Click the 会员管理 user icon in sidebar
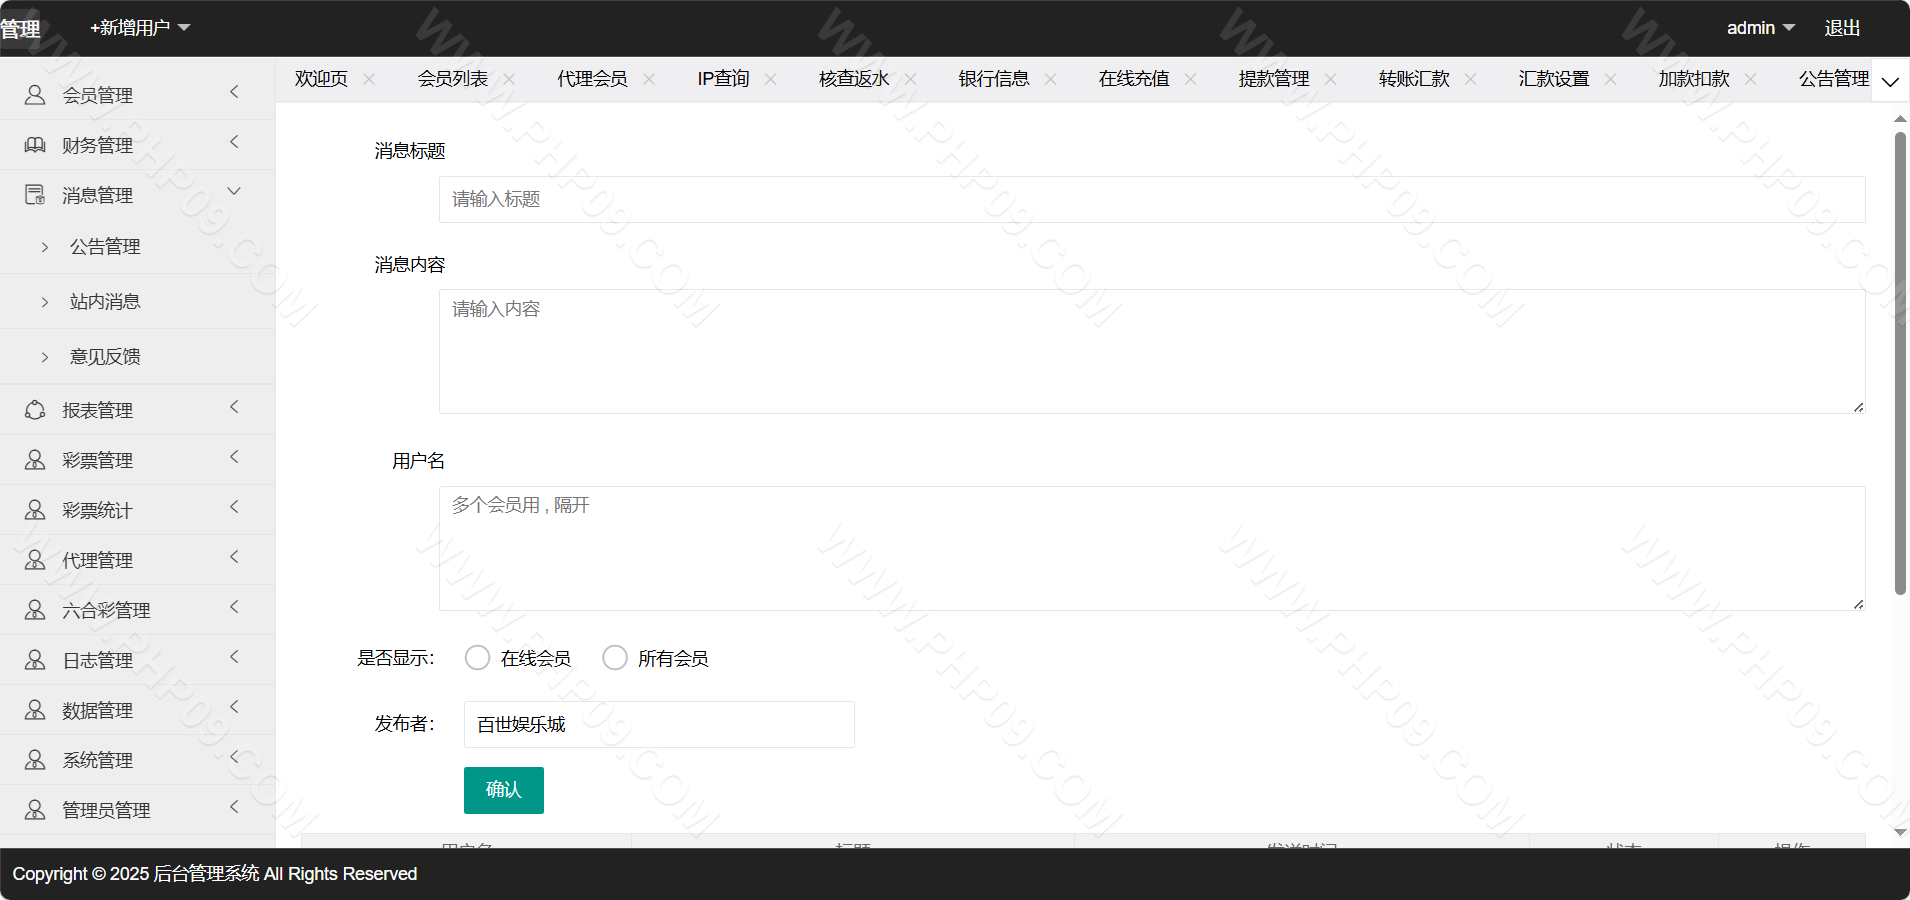Screen dimensions: 1910x900 coord(35,95)
